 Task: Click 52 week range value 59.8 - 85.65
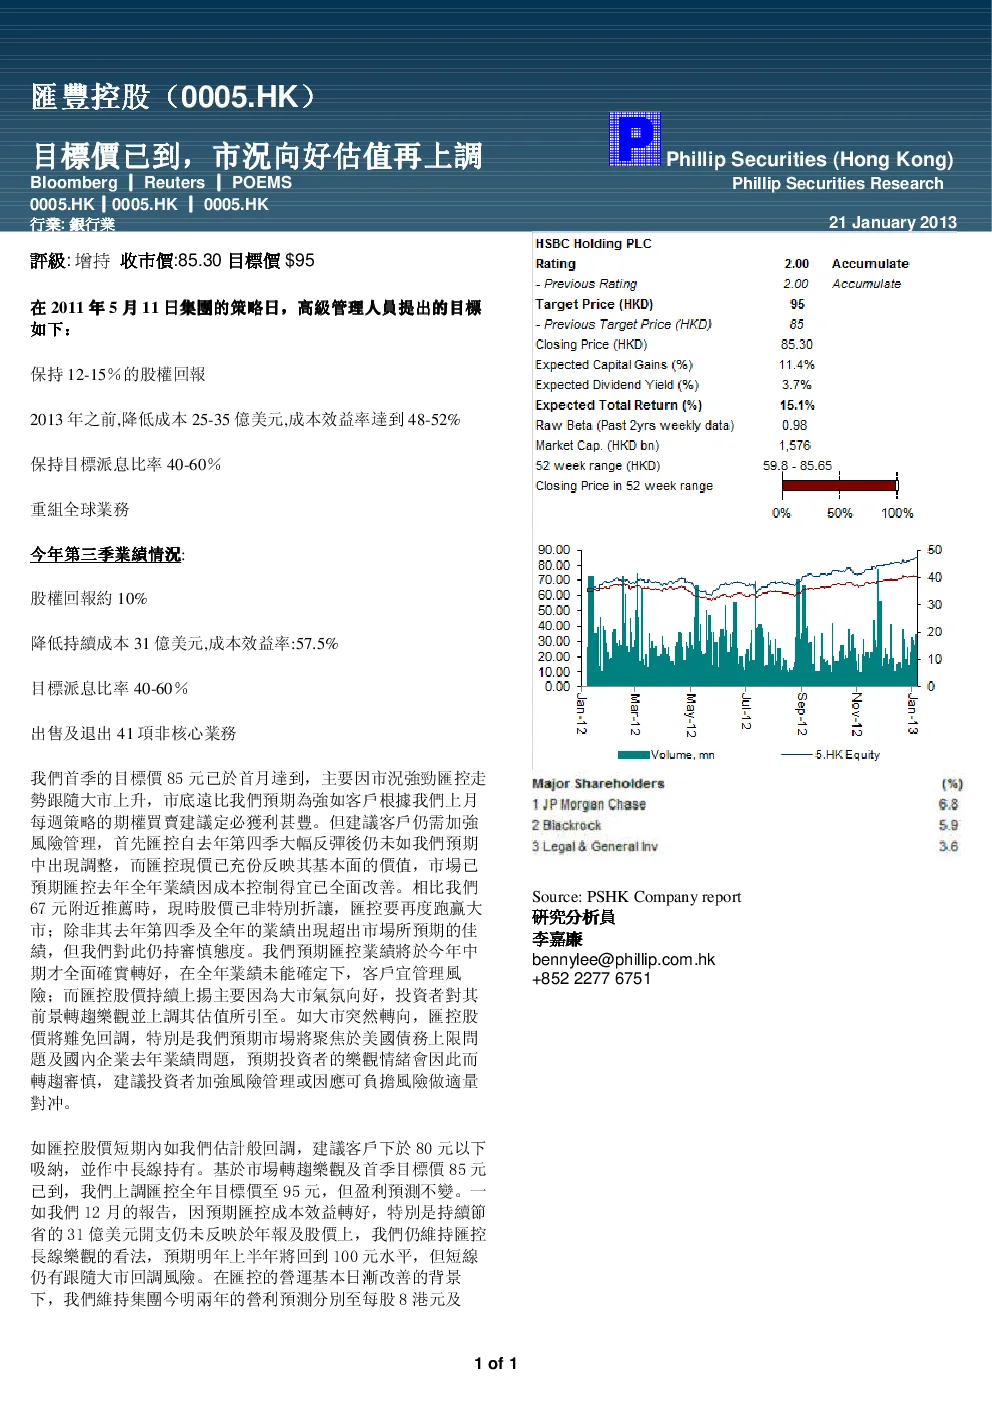[x=797, y=465]
